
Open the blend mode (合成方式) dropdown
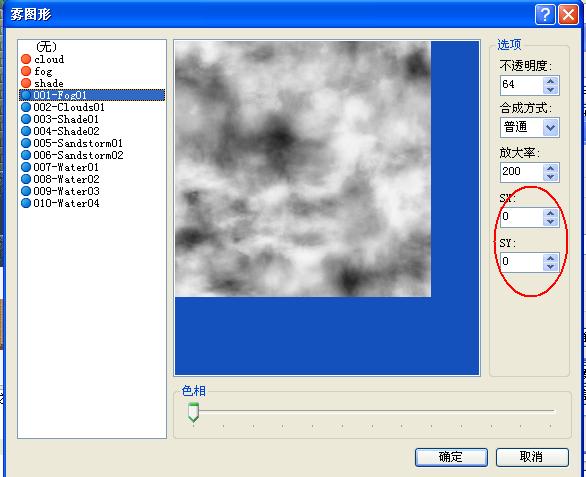[550, 127]
